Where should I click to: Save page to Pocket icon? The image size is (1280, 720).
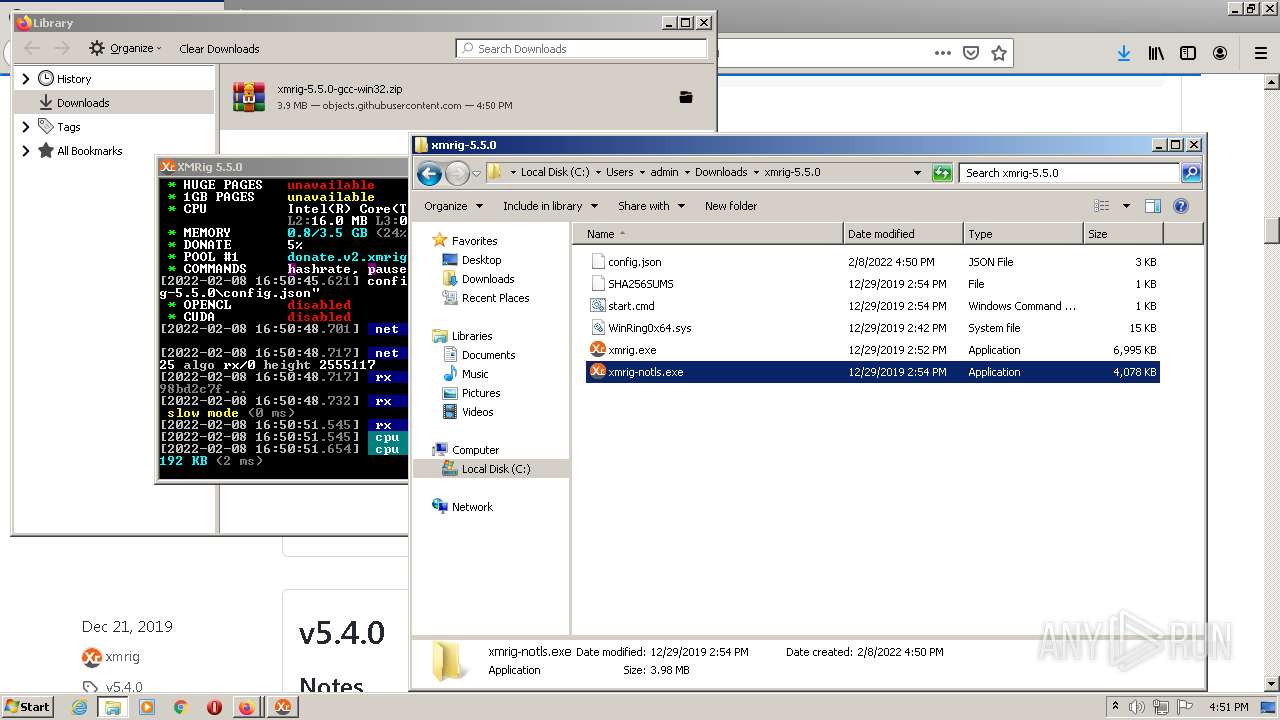[970, 53]
